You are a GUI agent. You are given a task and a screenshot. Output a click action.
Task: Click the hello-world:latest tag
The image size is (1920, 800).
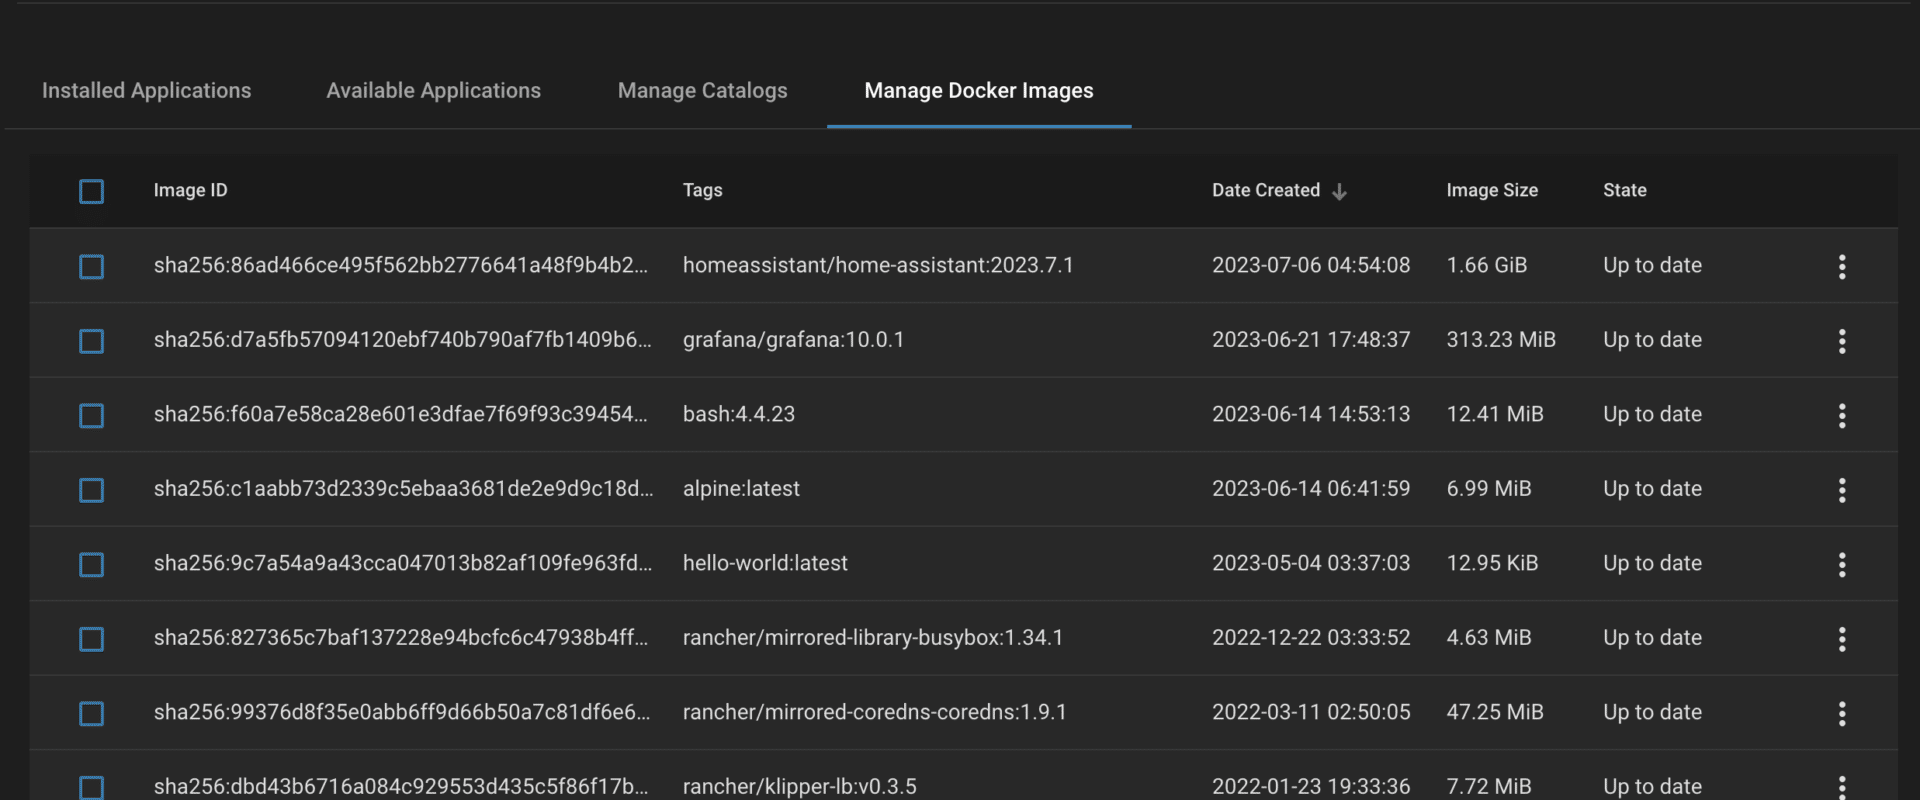tap(765, 563)
